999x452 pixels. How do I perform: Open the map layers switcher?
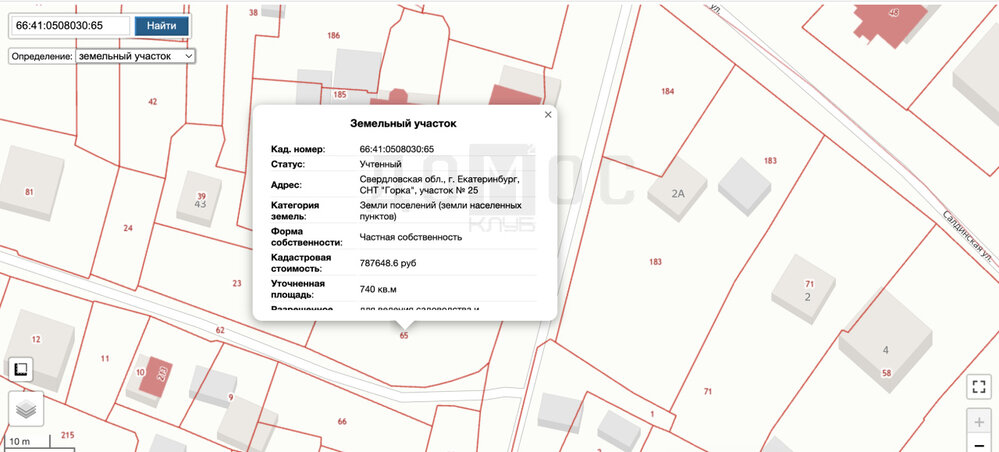[x=26, y=408]
